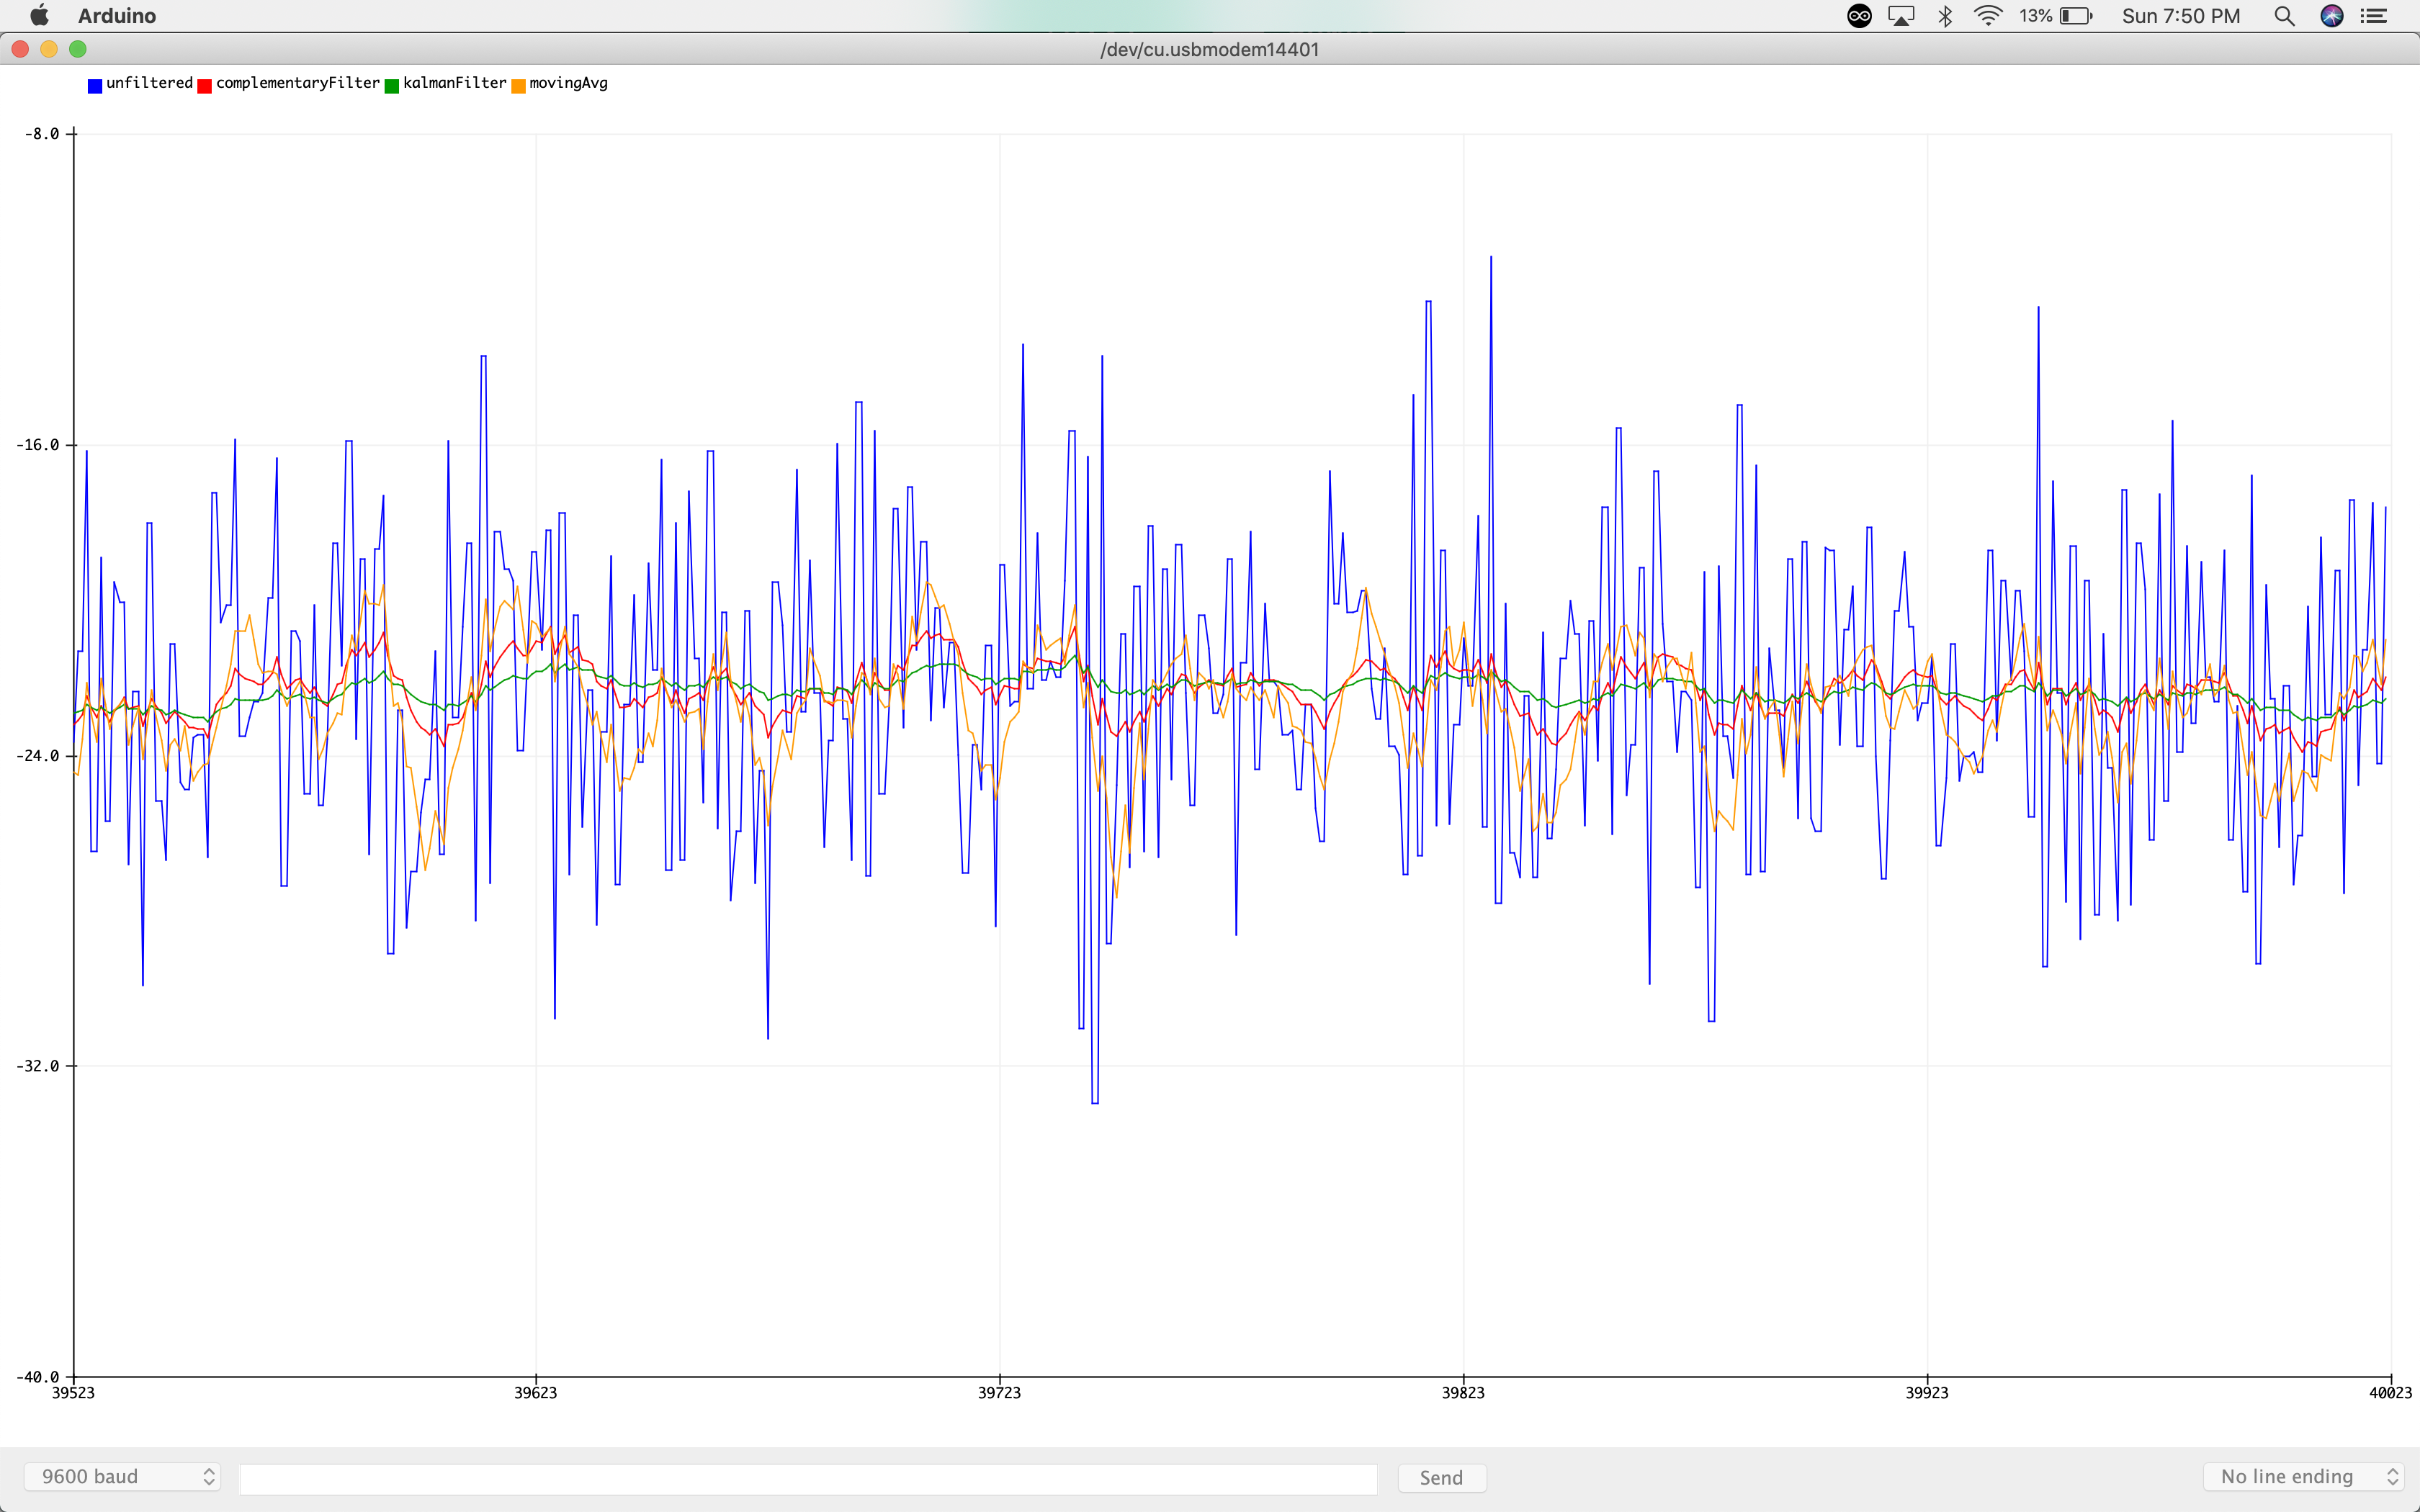Screen dimensions: 2420x1512
Task: Maximize the serial plotter window
Action: coord(78,49)
